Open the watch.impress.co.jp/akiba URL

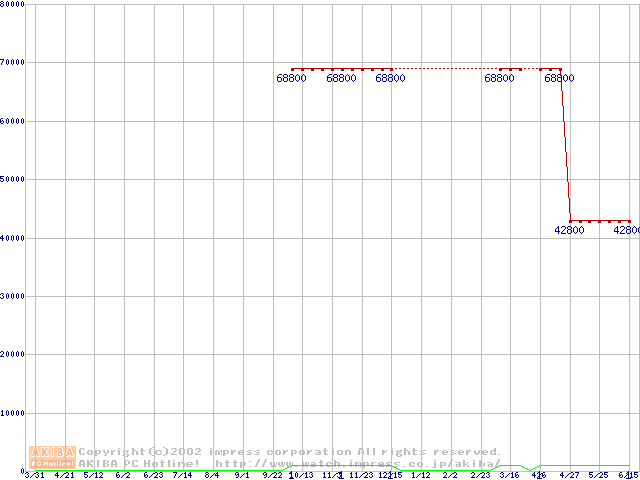[357, 464]
